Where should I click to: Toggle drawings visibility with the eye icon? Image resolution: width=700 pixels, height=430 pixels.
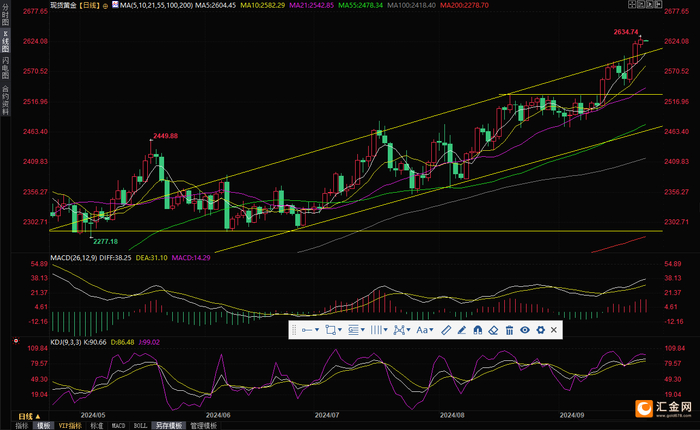click(525, 330)
